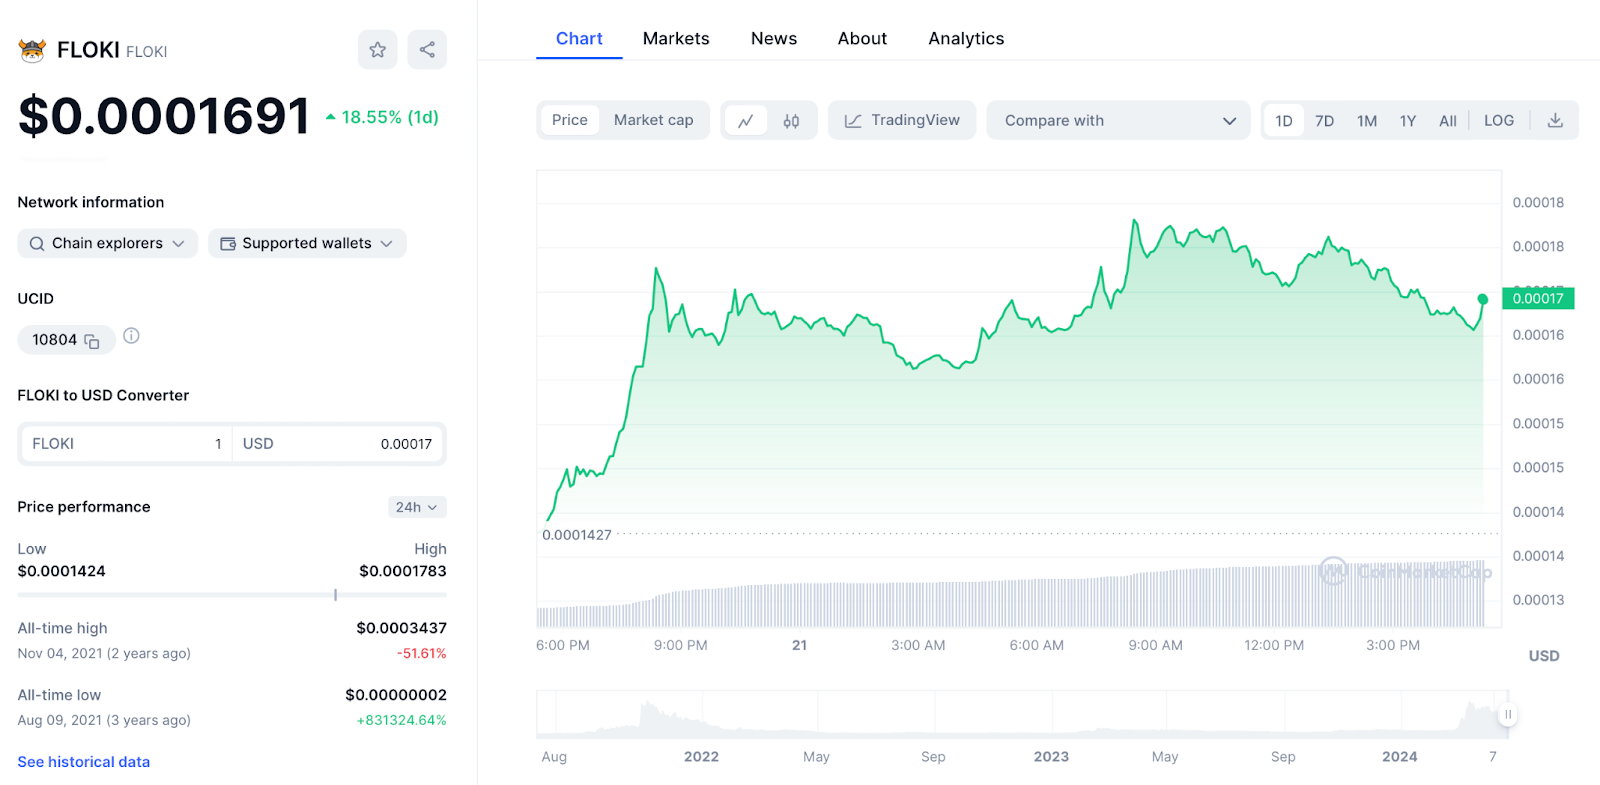Click the all-time high value $0.0003437
Image resolution: width=1600 pixels, height=785 pixels.
pos(401,628)
